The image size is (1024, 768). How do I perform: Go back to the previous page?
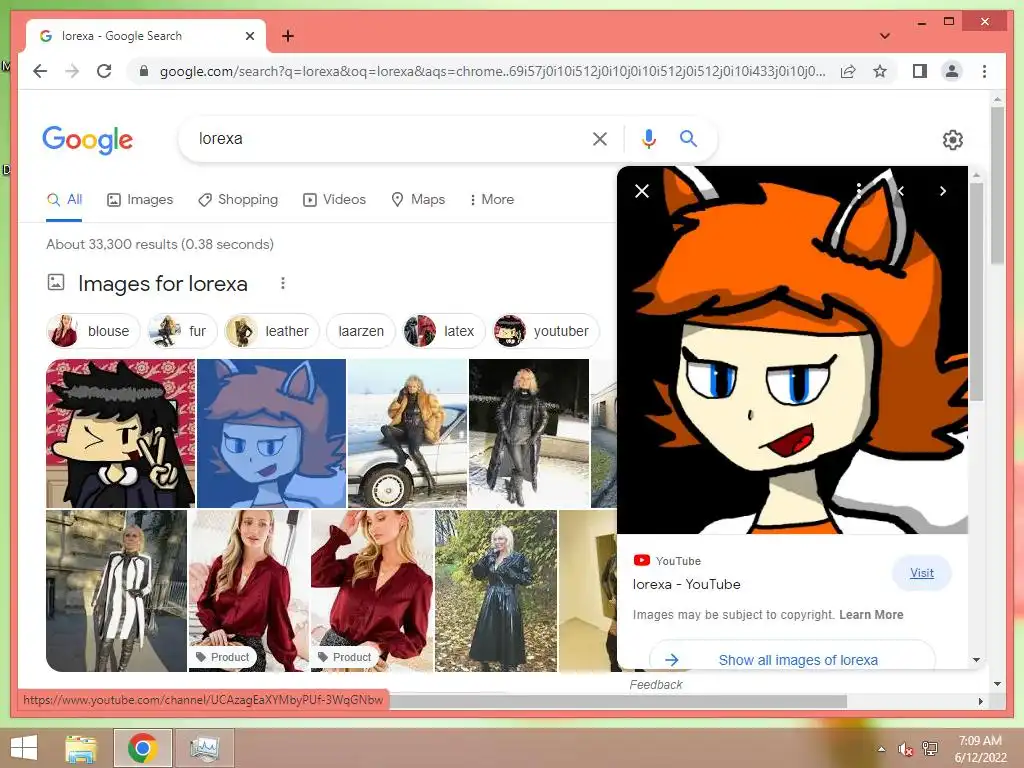(x=40, y=71)
